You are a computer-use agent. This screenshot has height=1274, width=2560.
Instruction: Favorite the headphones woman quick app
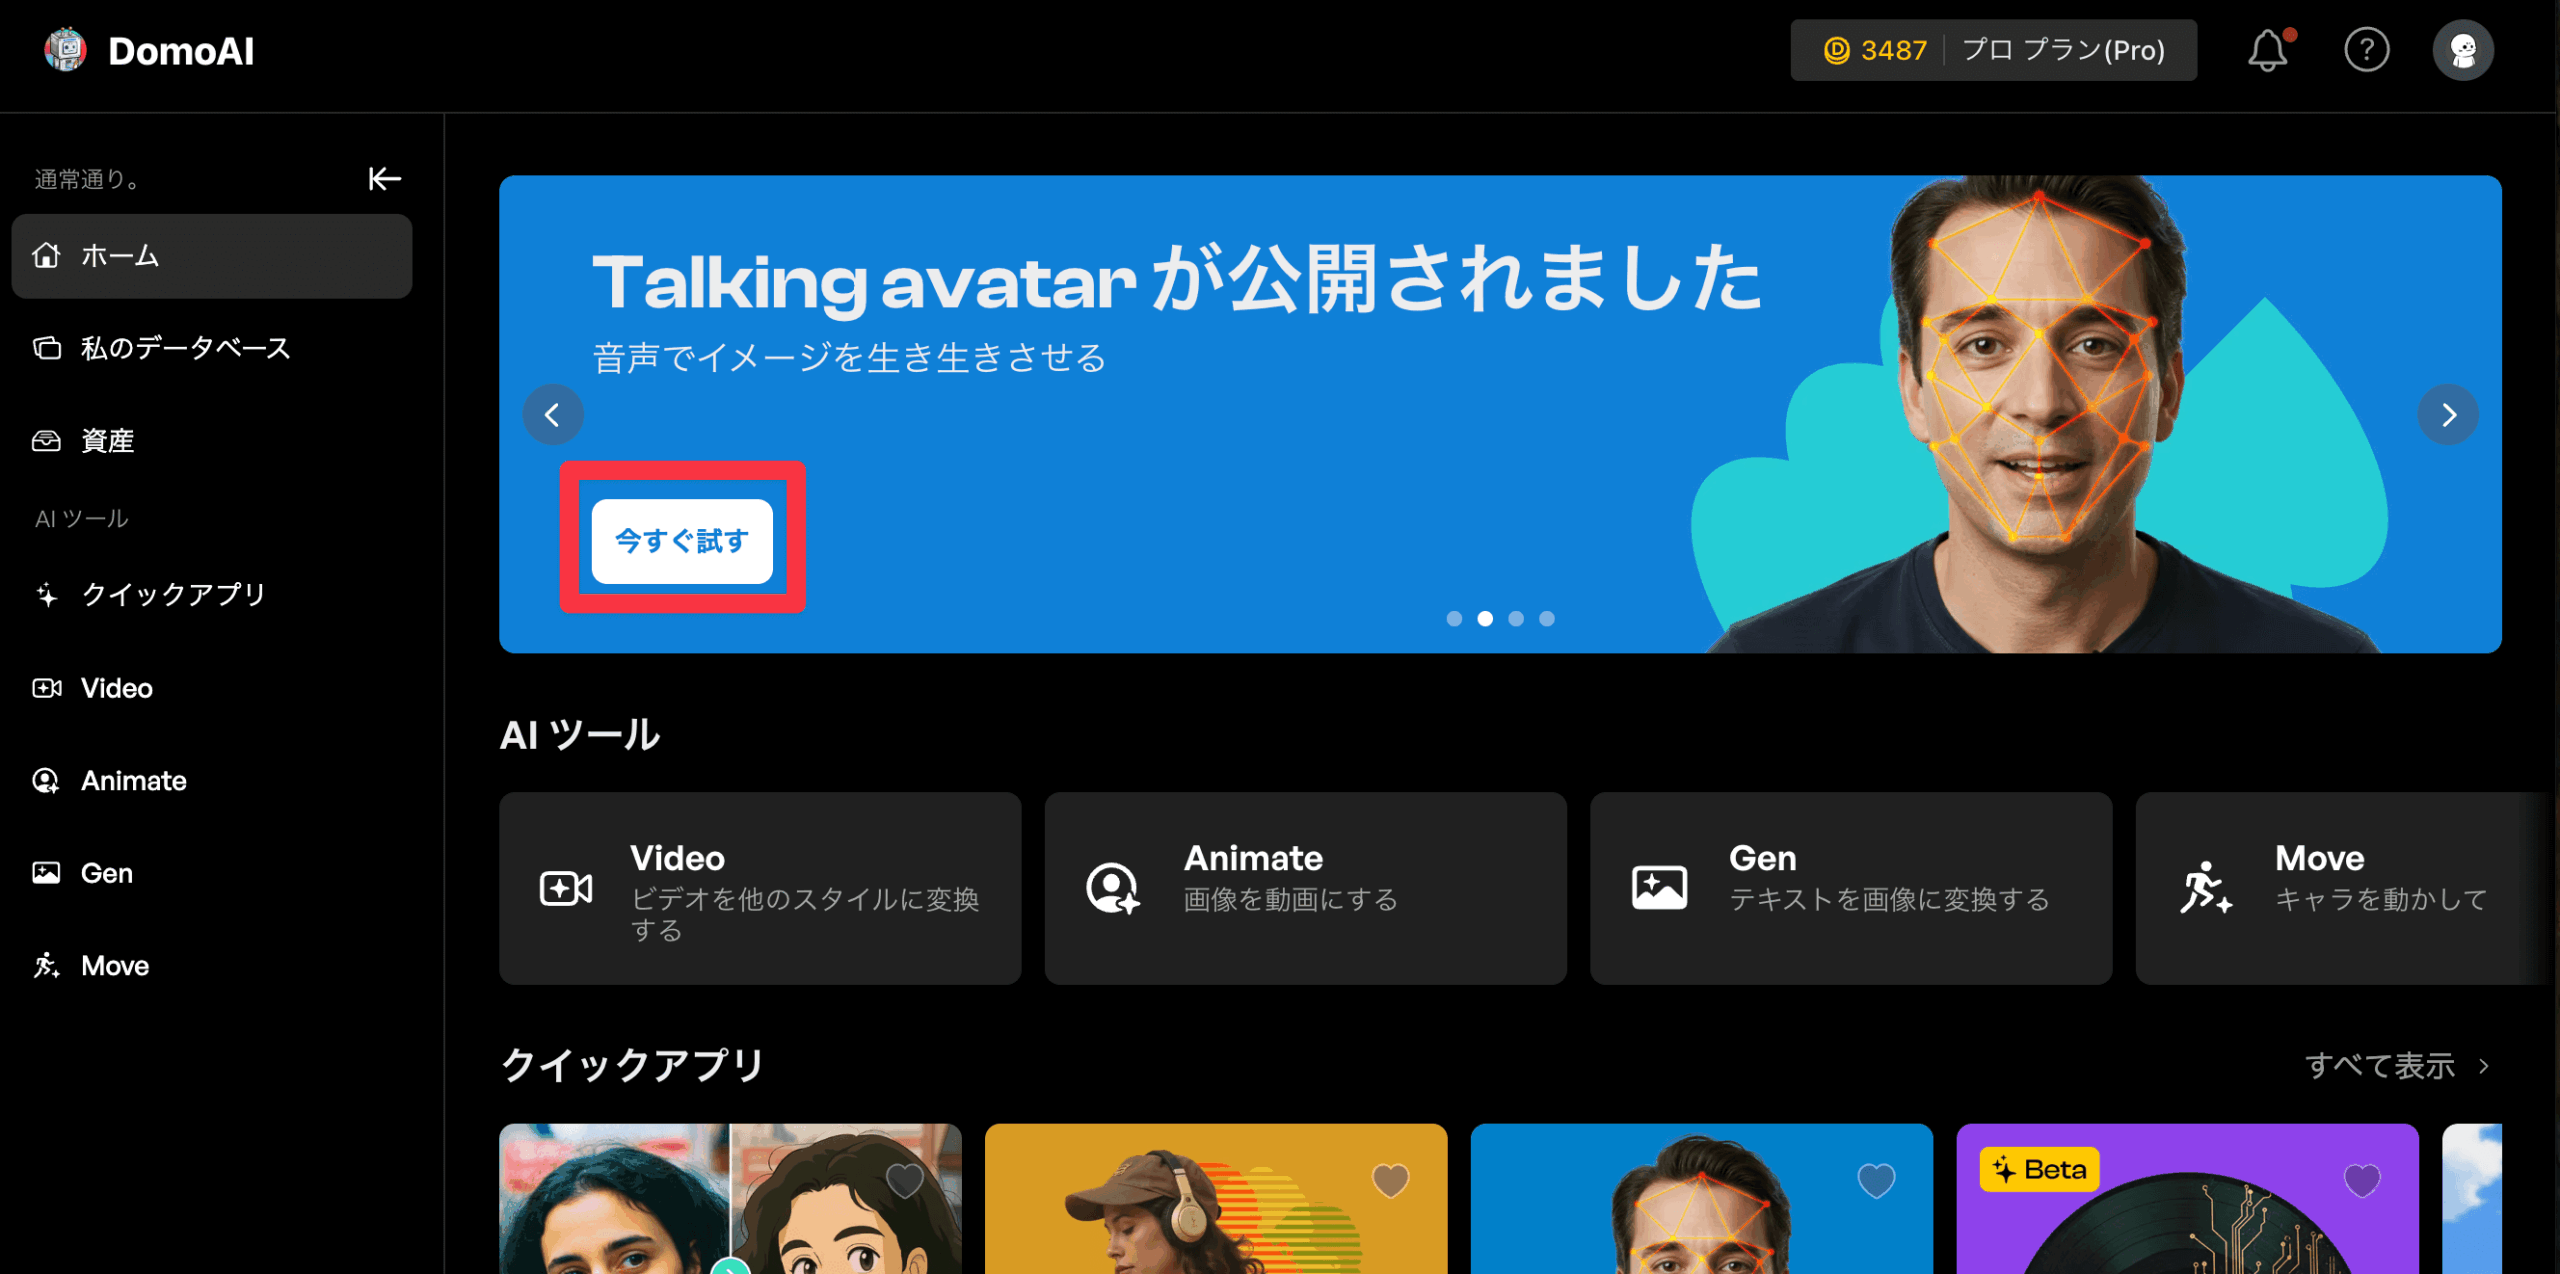[x=1390, y=1181]
